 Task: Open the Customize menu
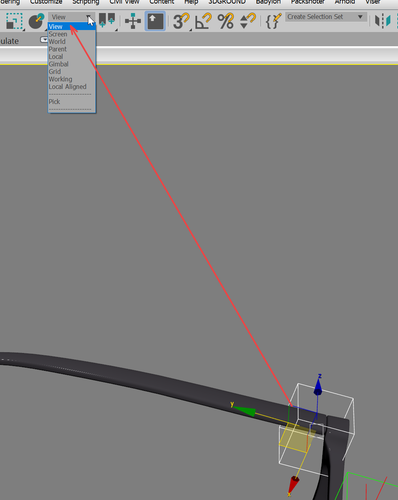click(46, 2)
